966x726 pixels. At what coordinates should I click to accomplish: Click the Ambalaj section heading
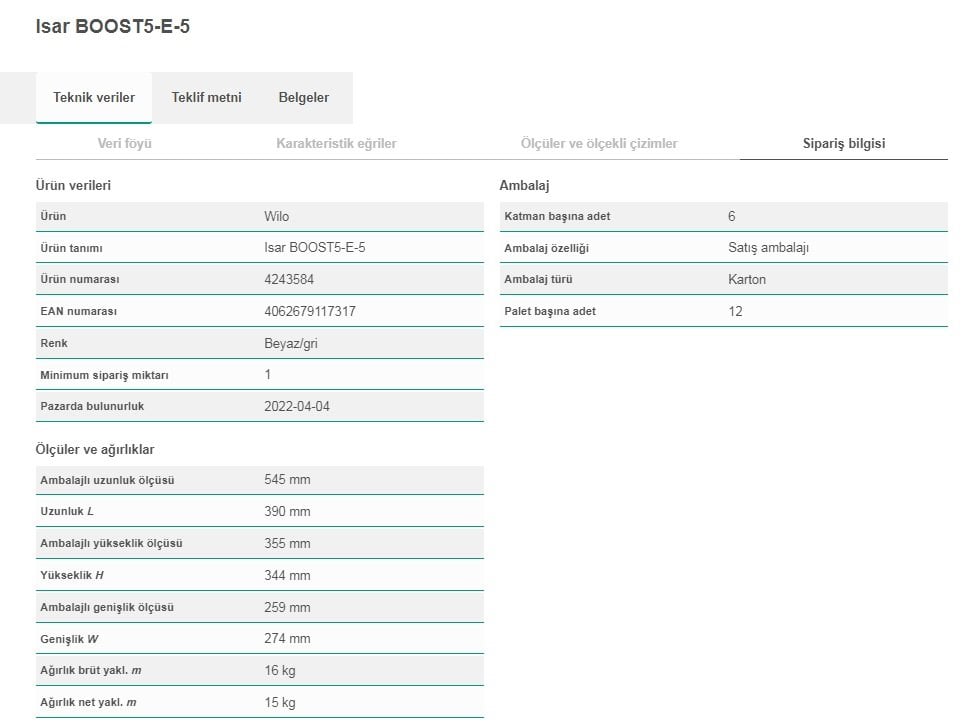(524, 186)
